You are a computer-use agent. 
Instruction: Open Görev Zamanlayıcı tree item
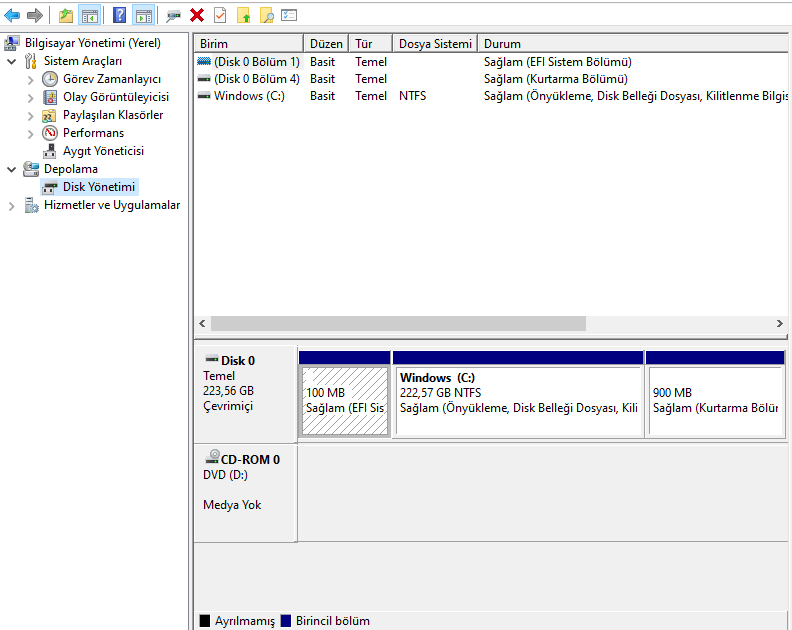pos(112,79)
